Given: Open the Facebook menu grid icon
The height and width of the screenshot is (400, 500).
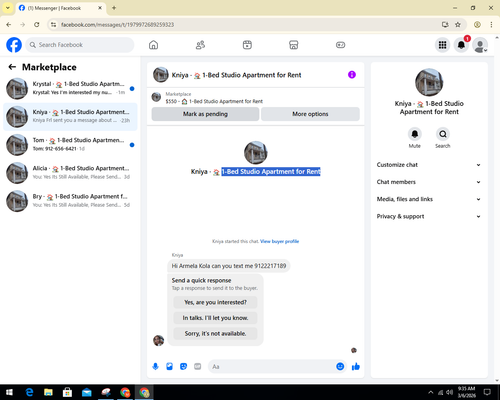Looking at the screenshot, I should [x=442, y=45].
